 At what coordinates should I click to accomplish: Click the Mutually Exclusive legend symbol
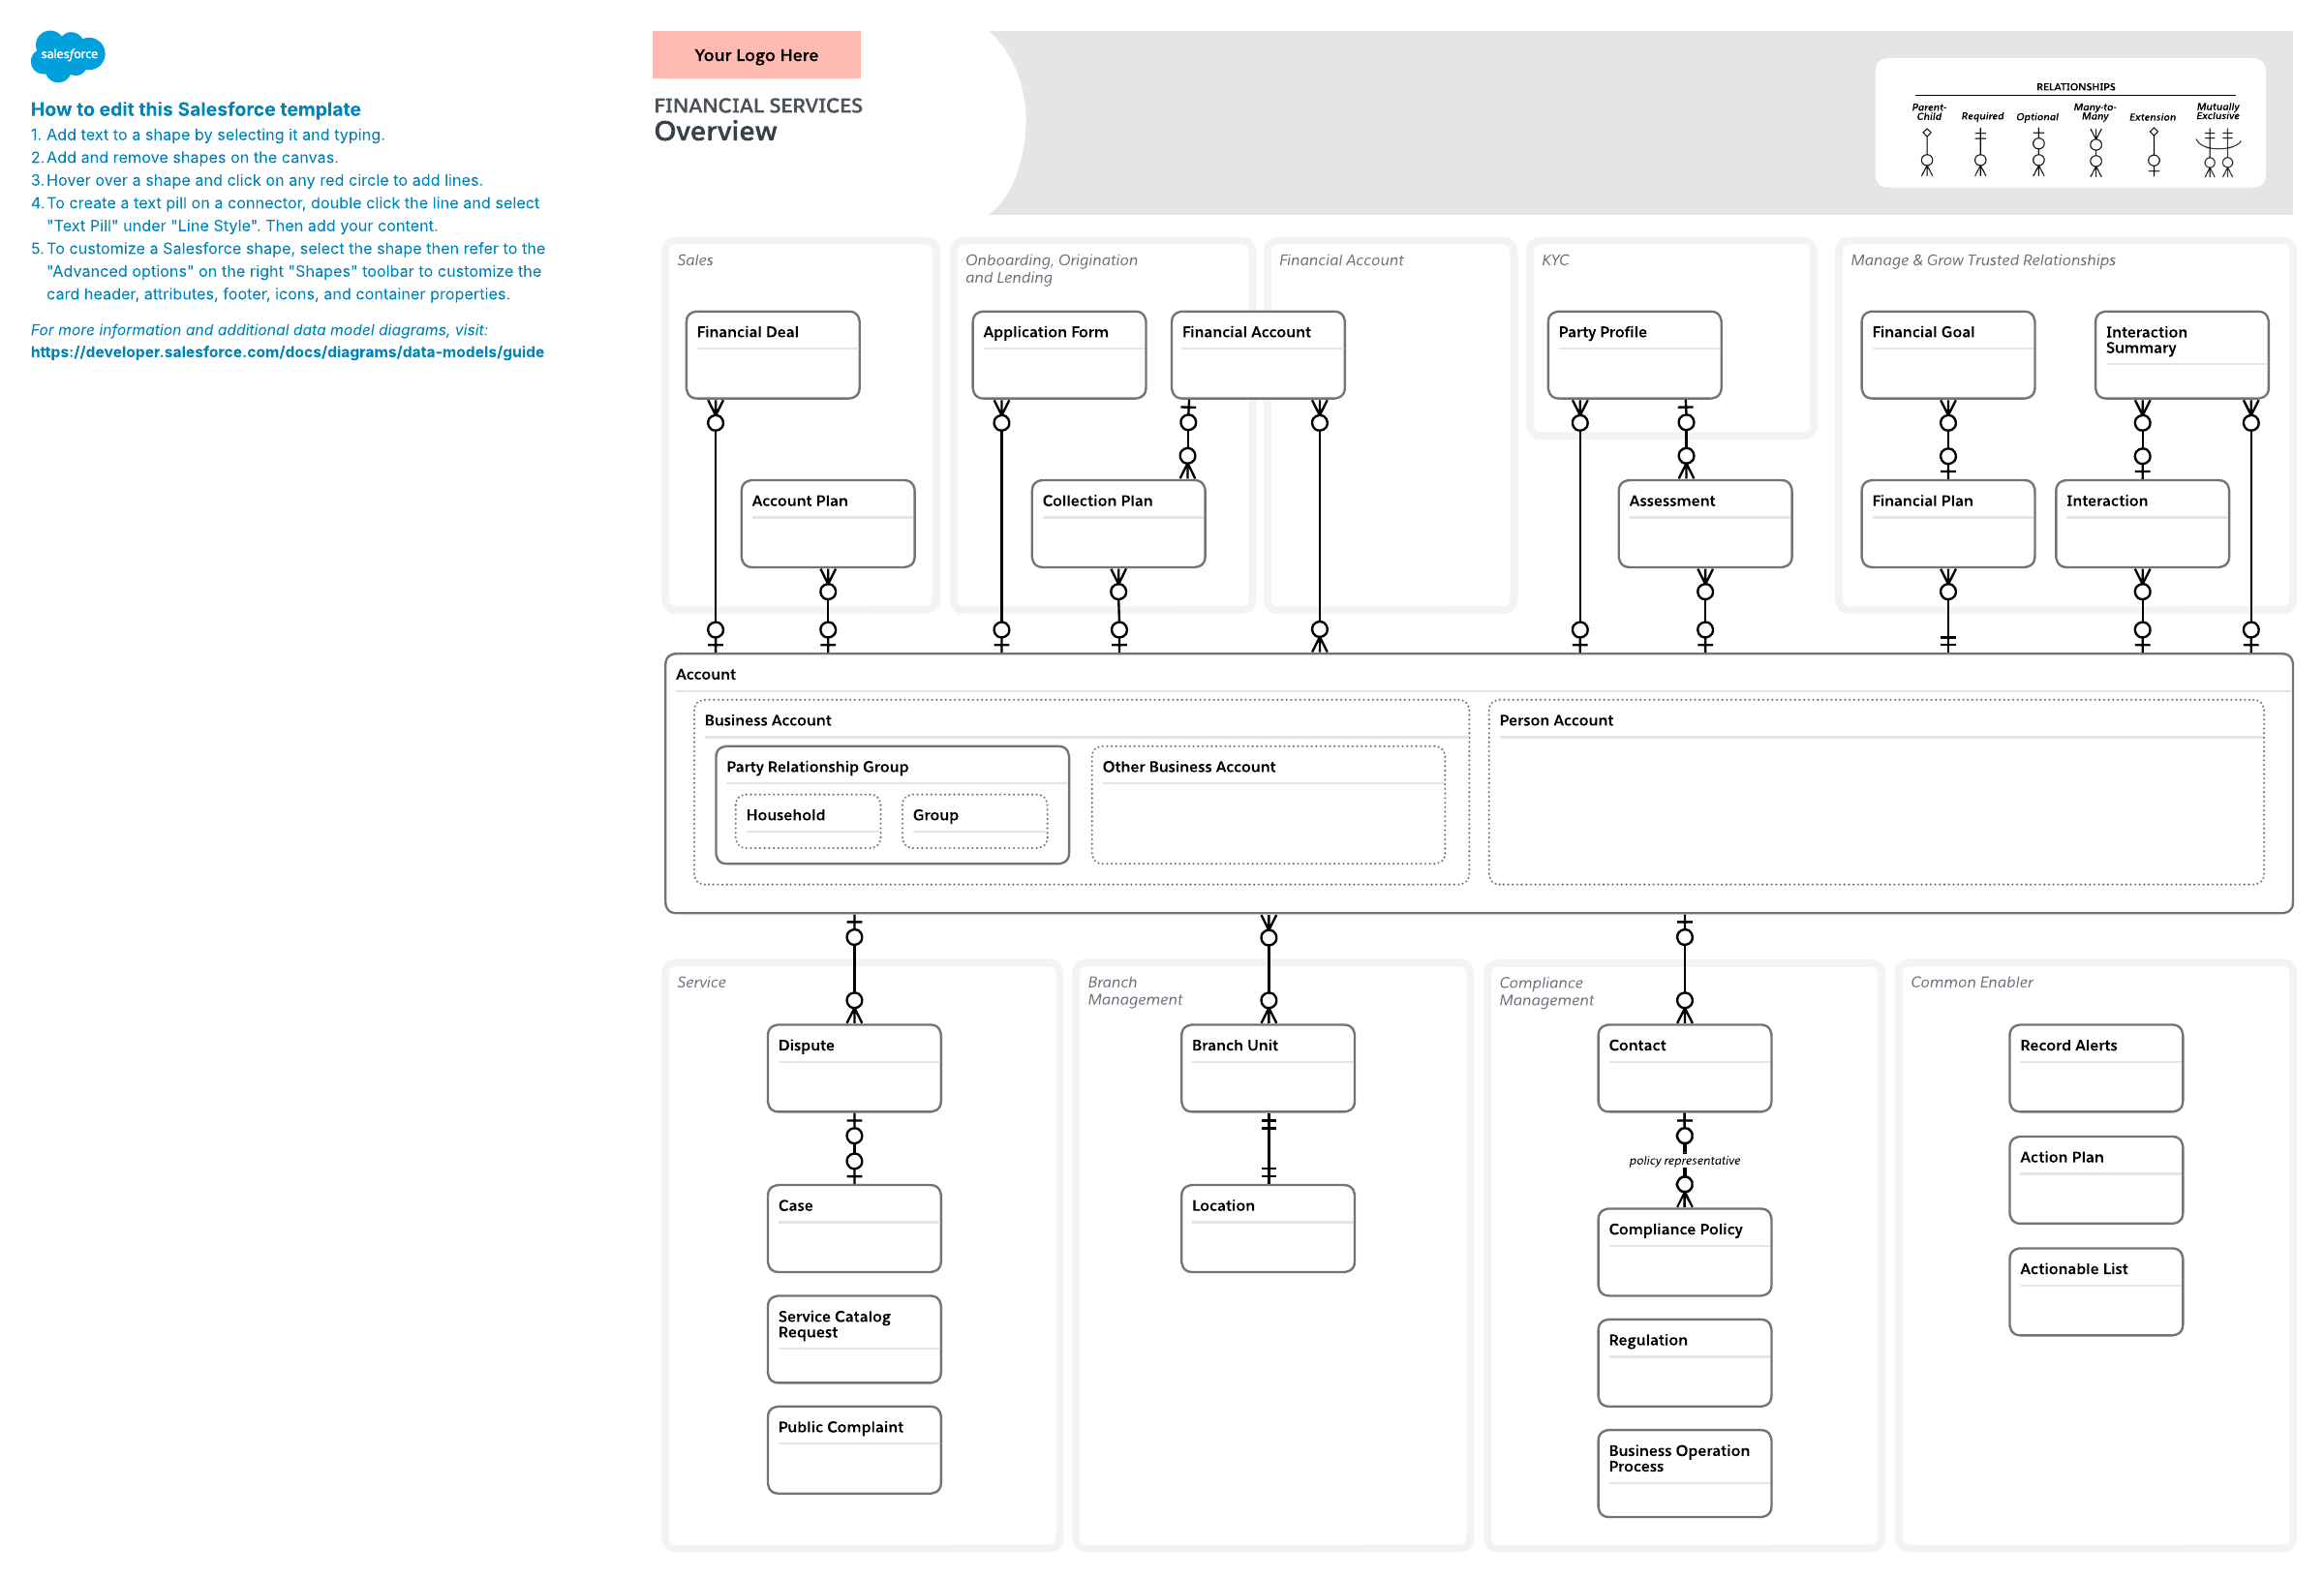2218,152
